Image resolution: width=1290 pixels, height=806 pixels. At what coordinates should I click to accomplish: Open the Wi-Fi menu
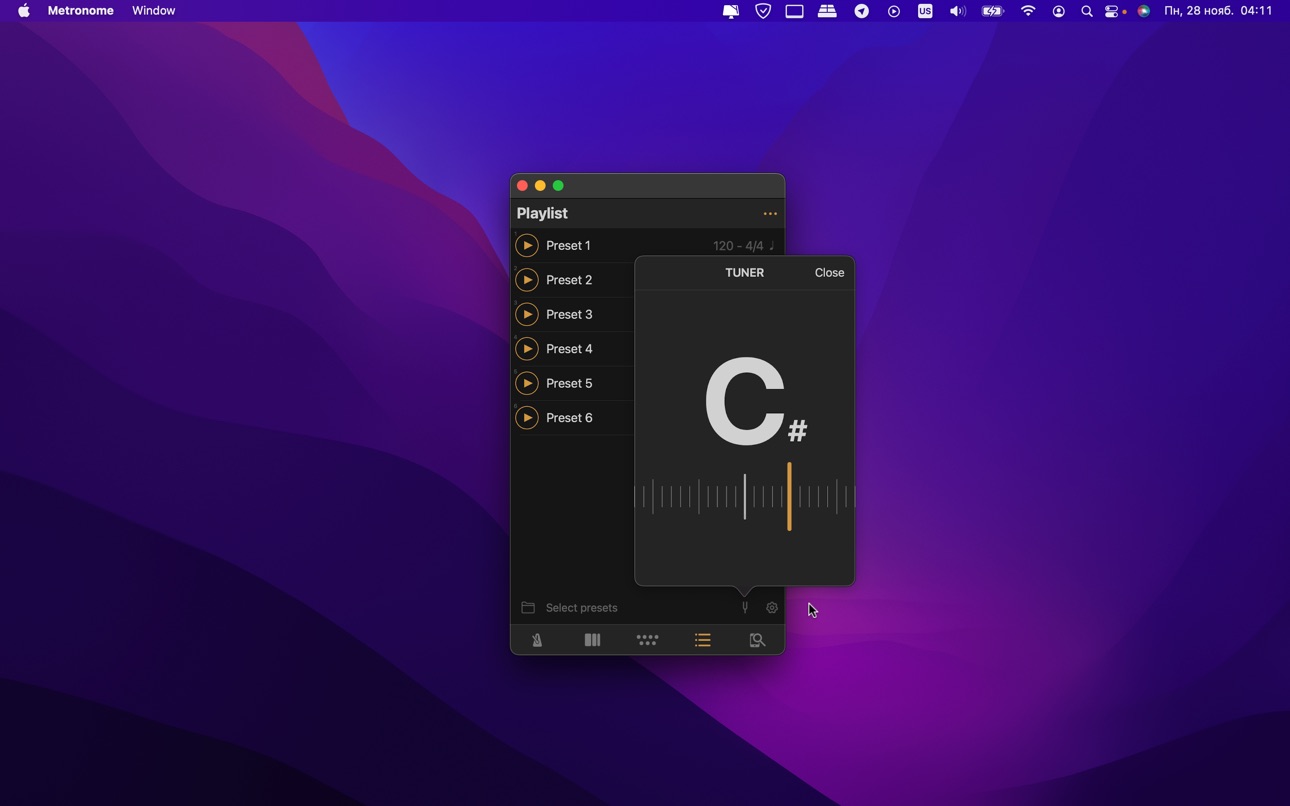tap(1028, 11)
